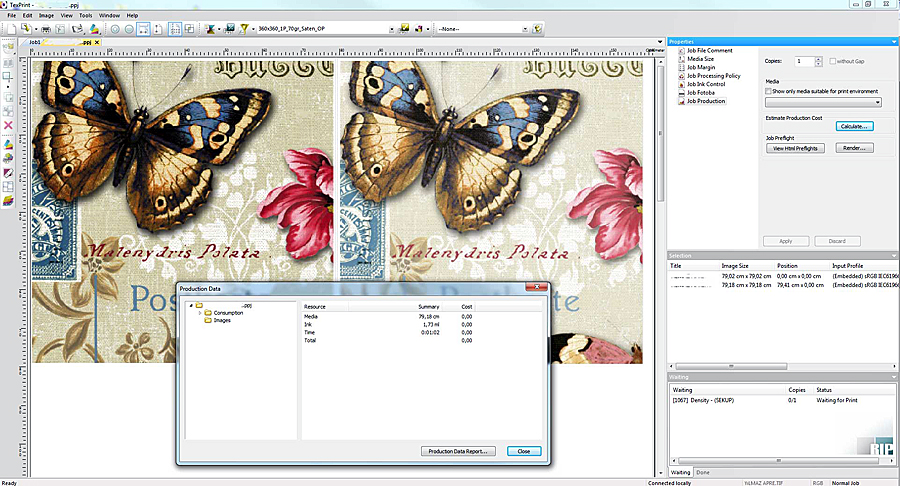Open Job Margin properties
Viewport: 900px width, 486px height.
pyautogui.click(x=701, y=67)
